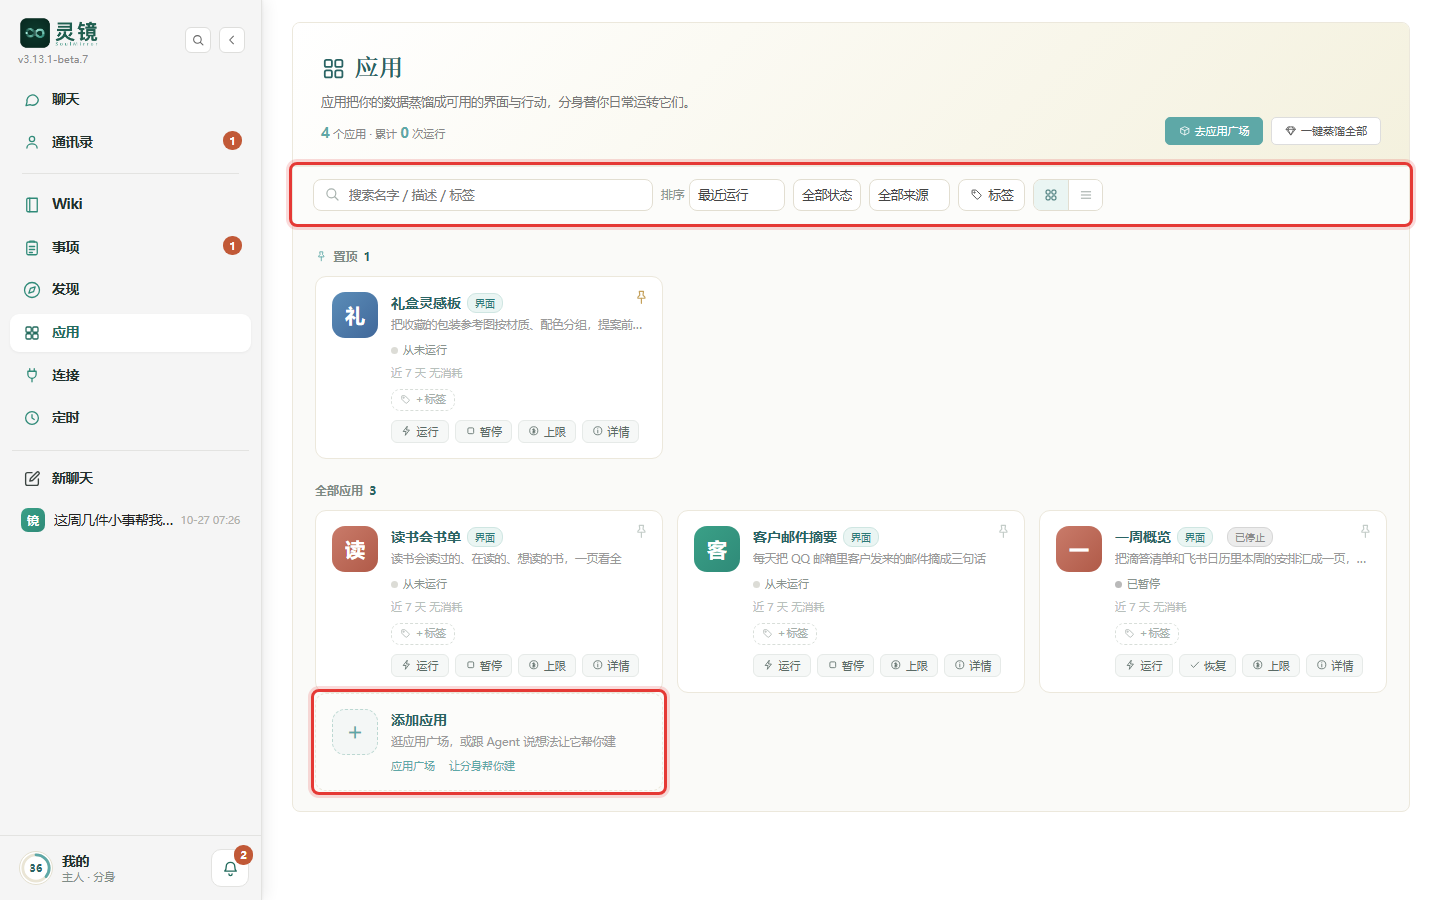Click the 灵镜 logo
Image resolution: width=1440 pixels, height=900 pixels.
pyautogui.click(x=59, y=33)
